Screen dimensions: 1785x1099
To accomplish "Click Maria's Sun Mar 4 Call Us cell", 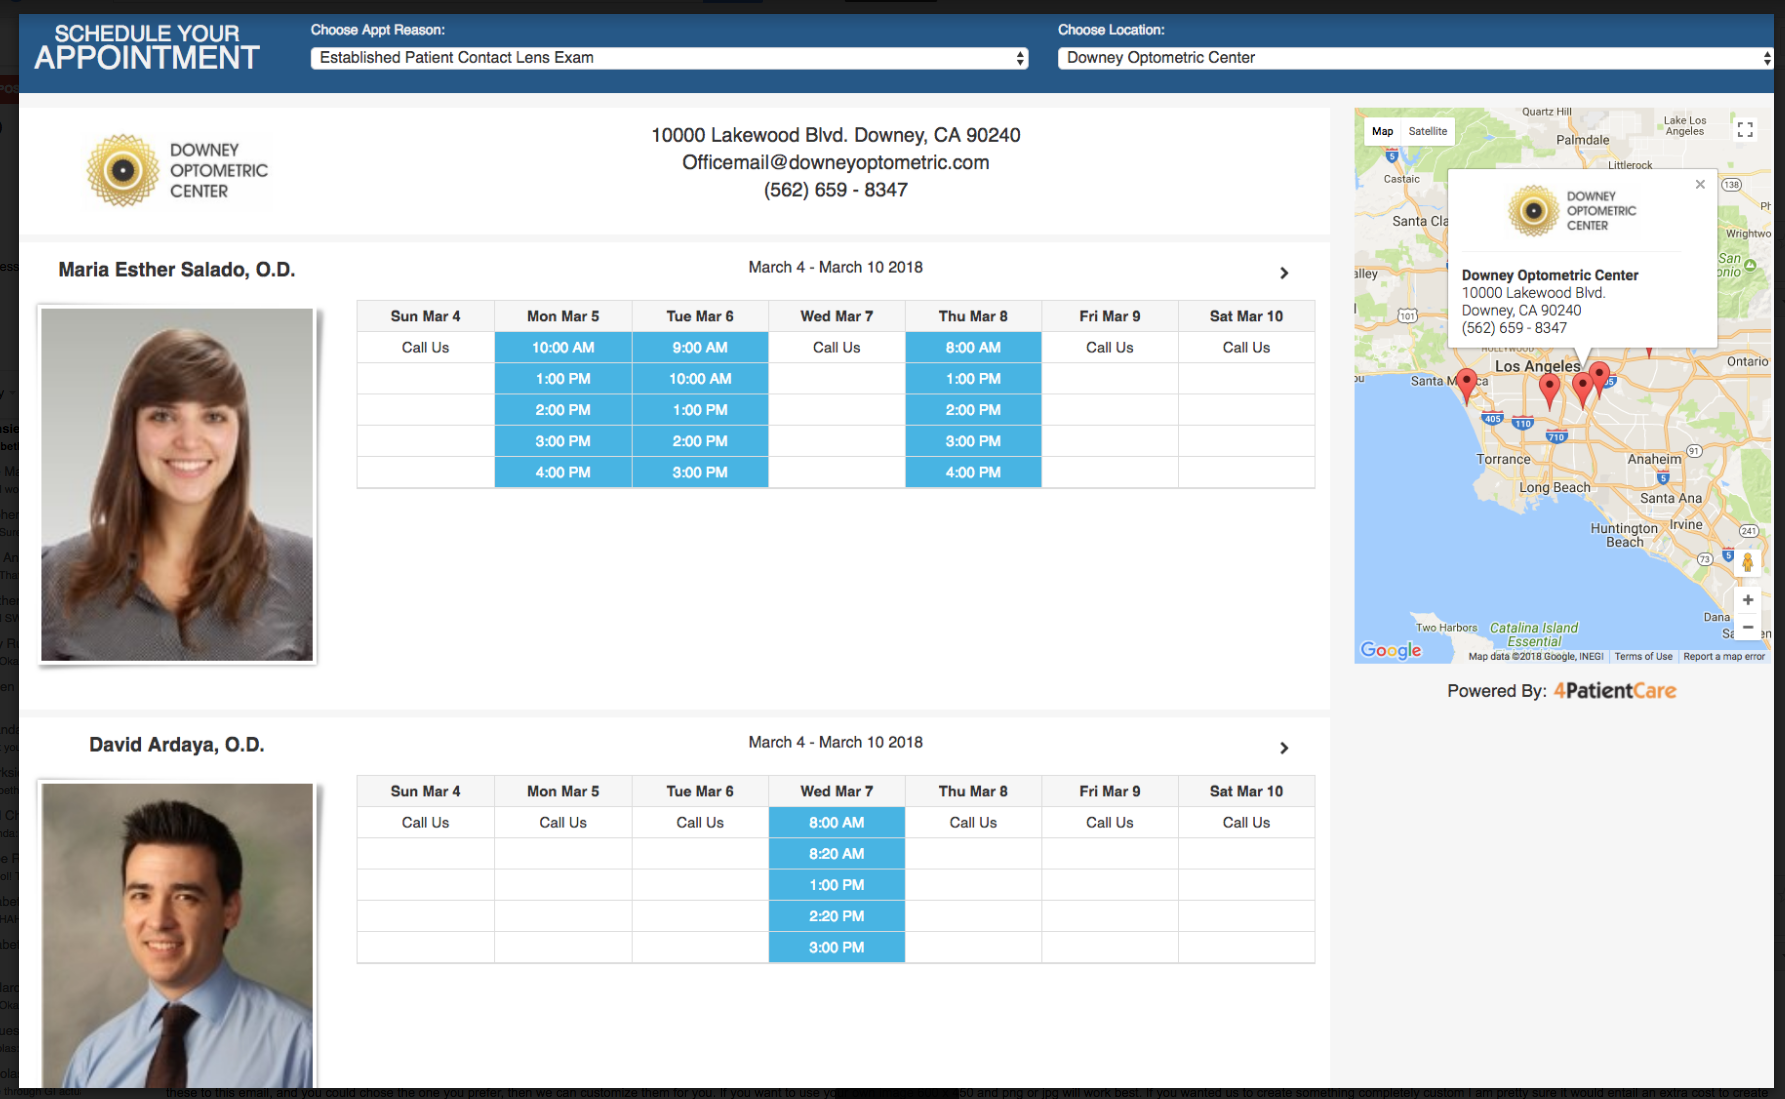I will [x=425, y=347].
